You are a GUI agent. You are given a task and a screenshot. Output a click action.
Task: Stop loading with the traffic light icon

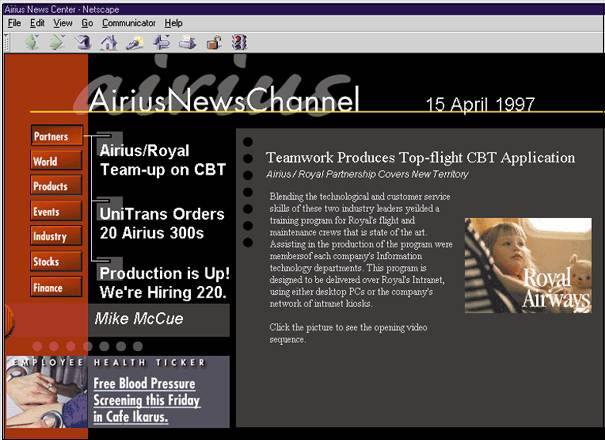[239, 42]
